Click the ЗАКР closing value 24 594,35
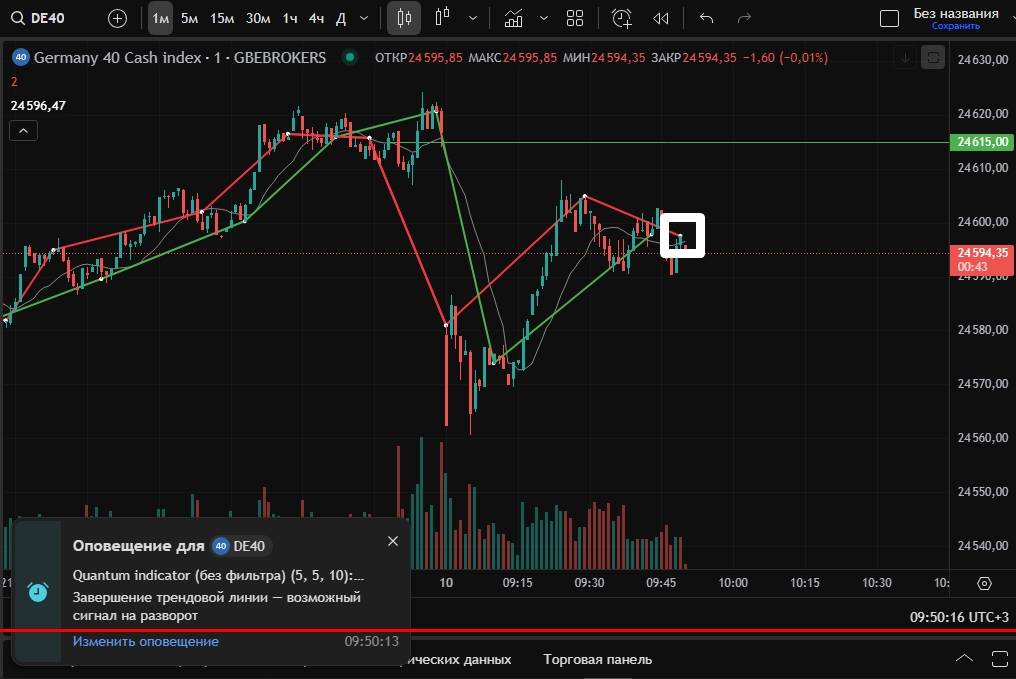1016x679 pixels. (x=710, y=58)
